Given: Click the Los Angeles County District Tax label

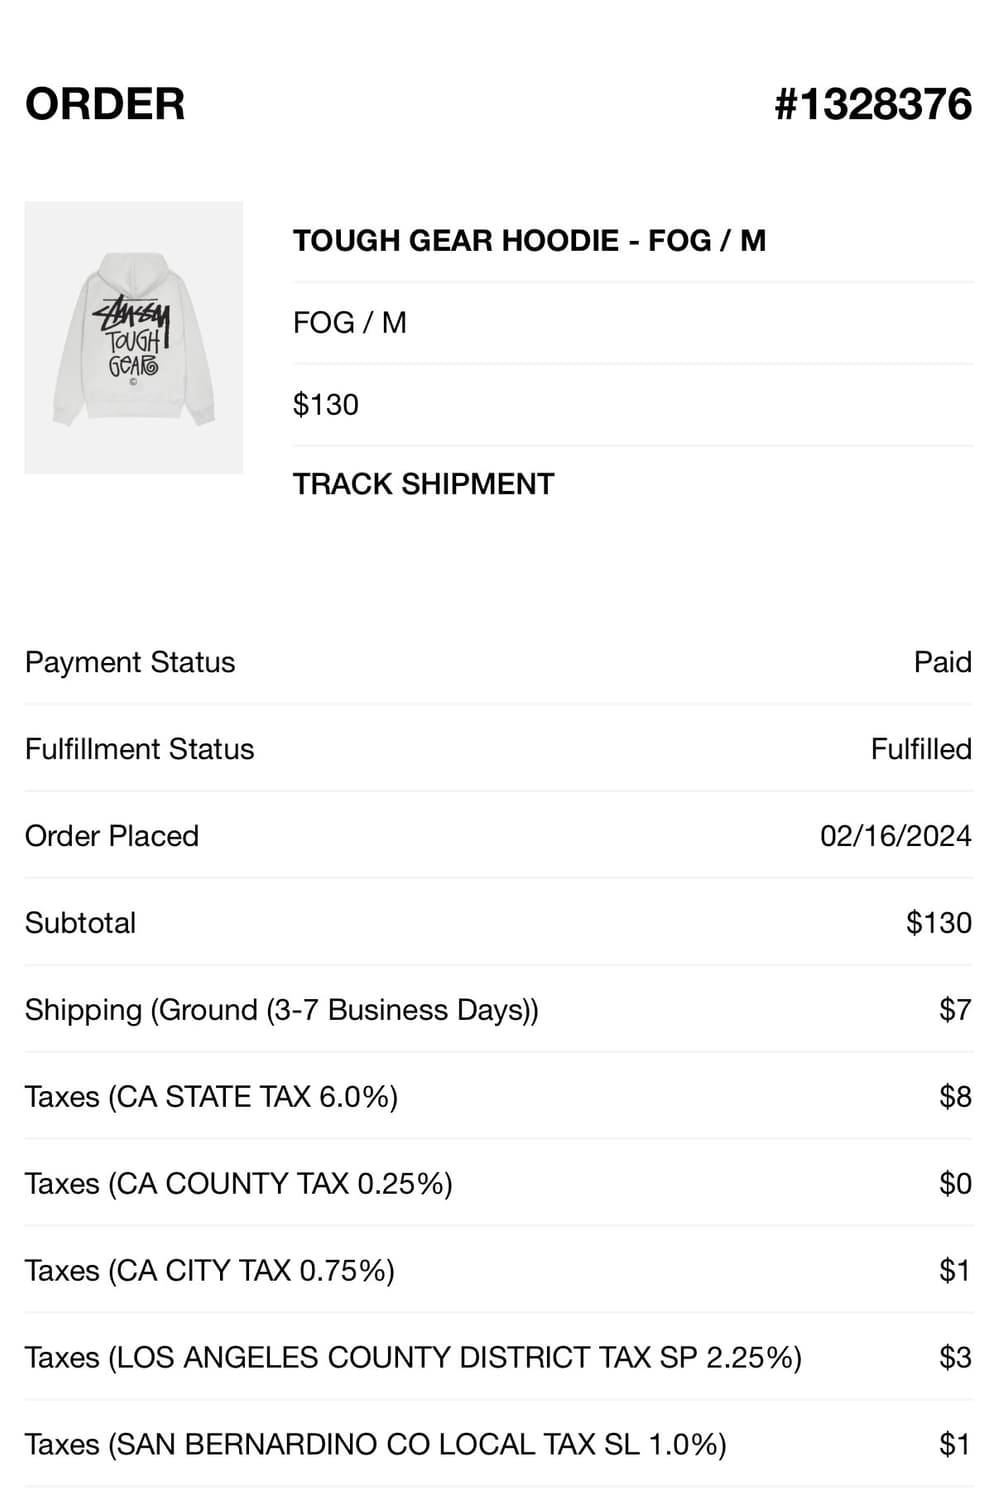Looking at the screenshot, I should [413, 1358].
